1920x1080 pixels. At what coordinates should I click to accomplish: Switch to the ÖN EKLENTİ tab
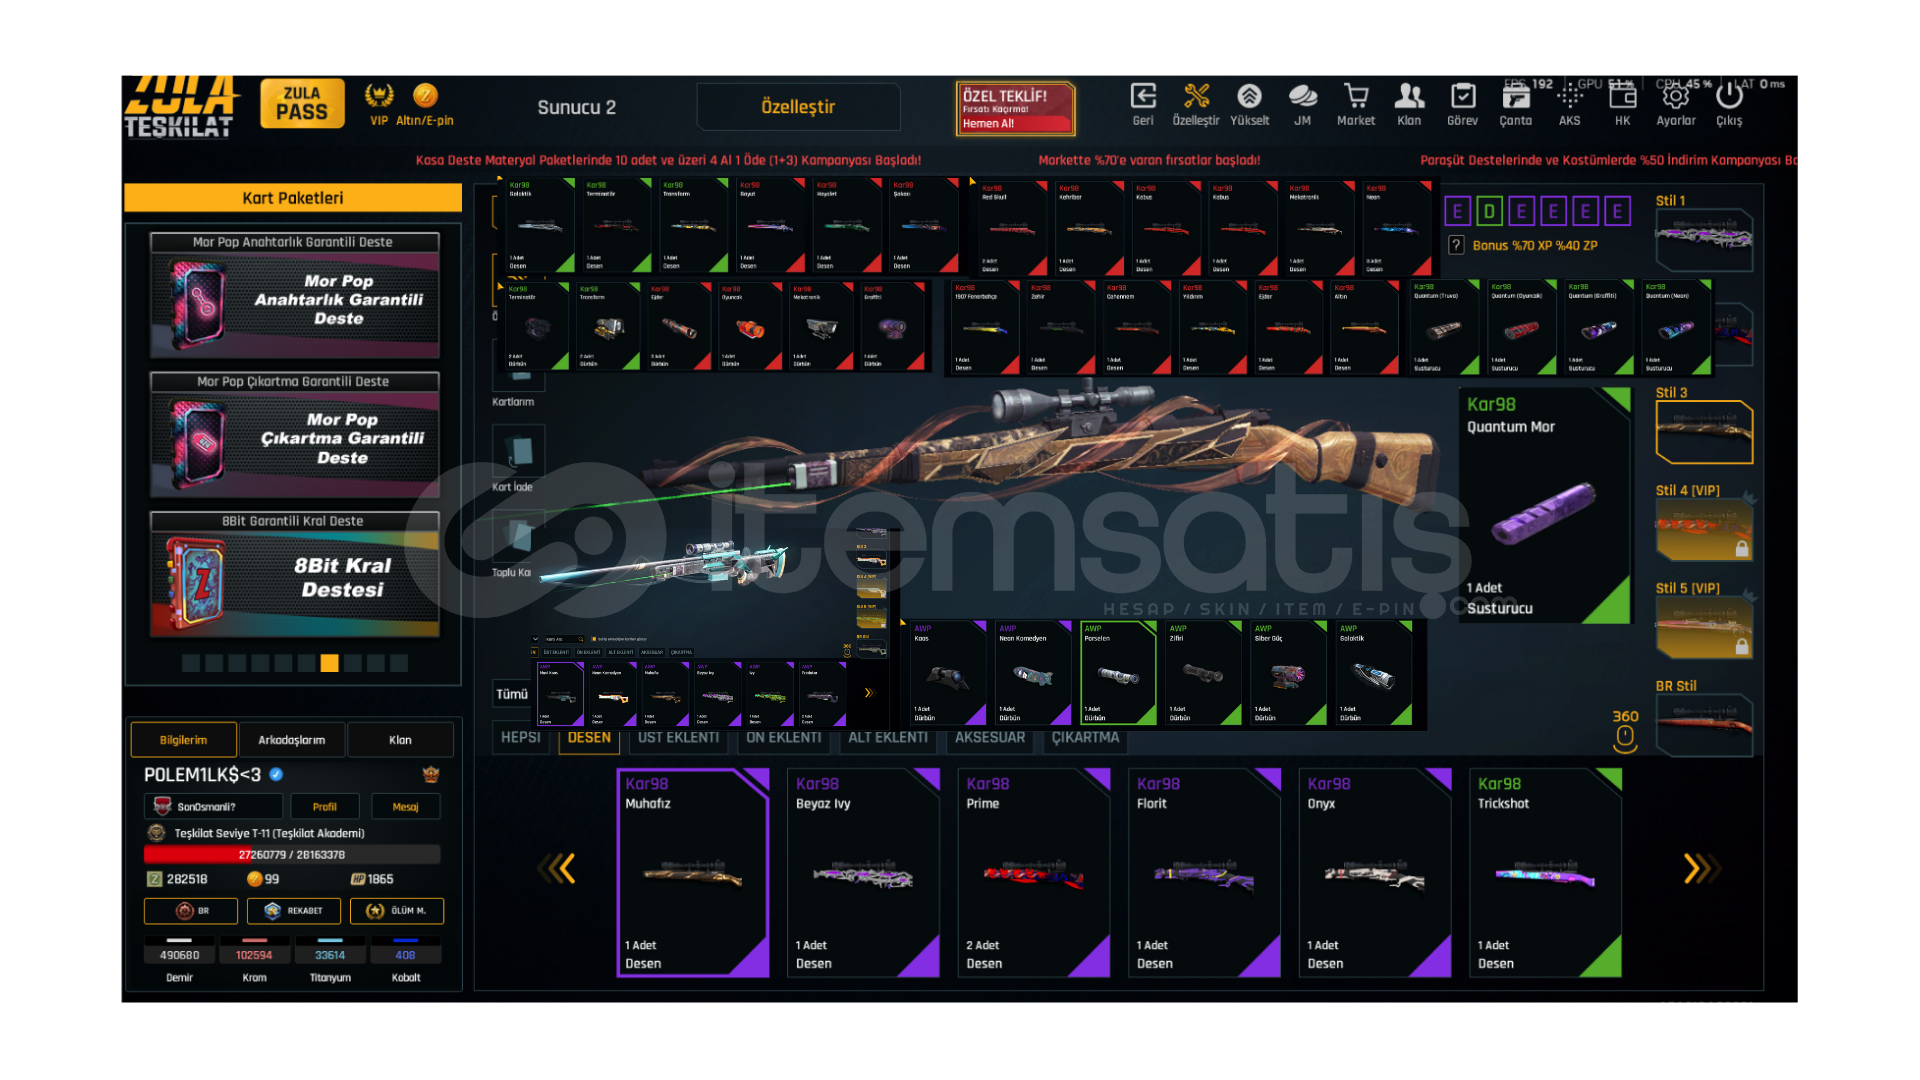coord(784,738)
